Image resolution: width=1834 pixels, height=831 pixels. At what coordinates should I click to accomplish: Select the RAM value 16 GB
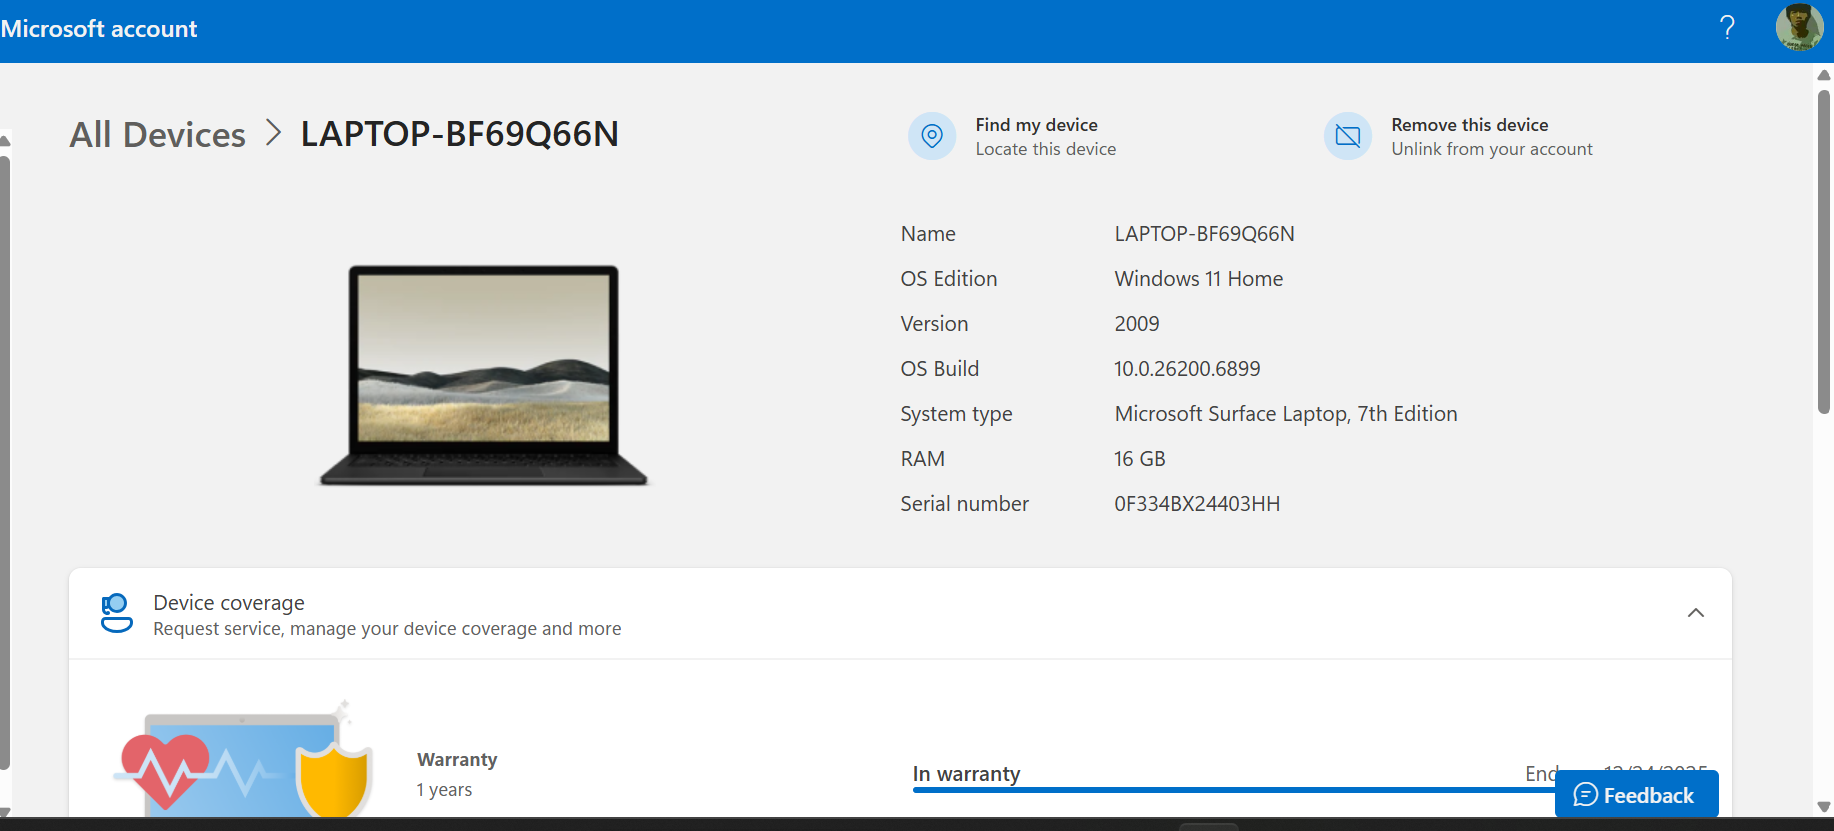pos(1140,459)
